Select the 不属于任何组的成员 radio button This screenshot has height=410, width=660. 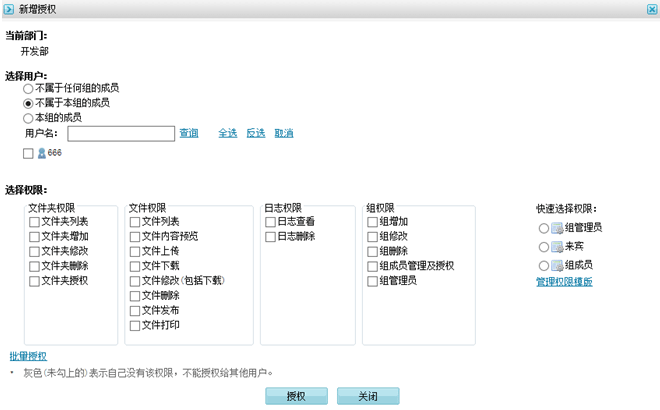pos(29,88)
